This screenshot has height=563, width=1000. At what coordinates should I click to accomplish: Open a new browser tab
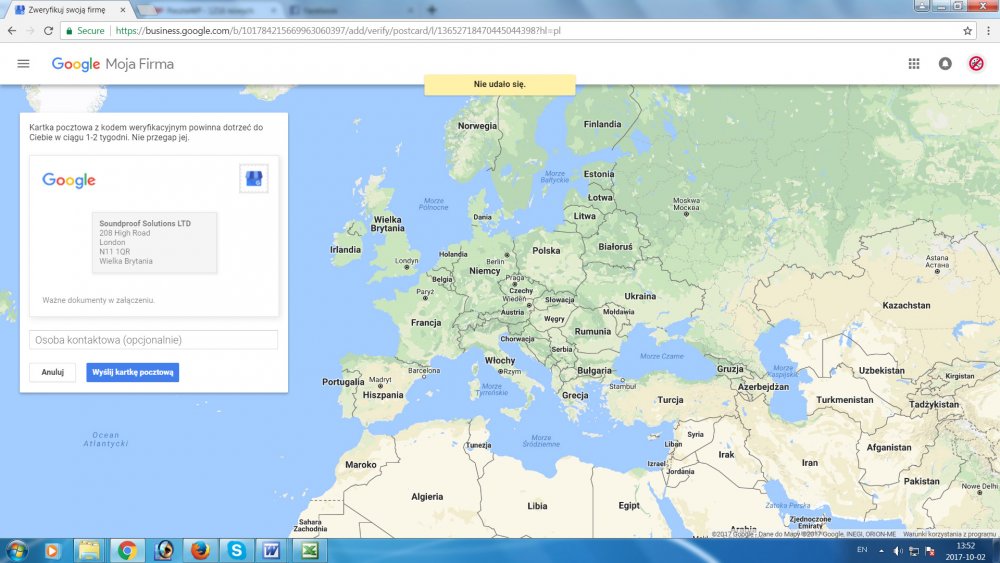coord(432,10)
